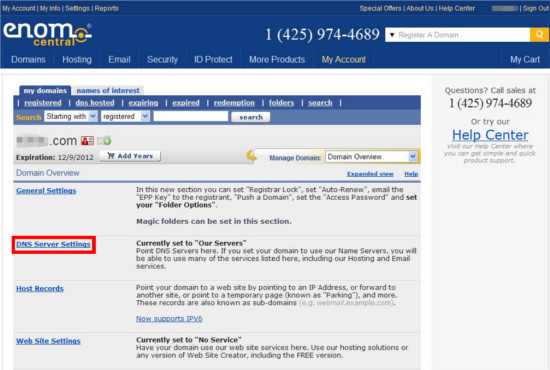
Task: Click the yellow arrow icon near Manage Domain
Action: pyautogui.click(x=251, y=155)
